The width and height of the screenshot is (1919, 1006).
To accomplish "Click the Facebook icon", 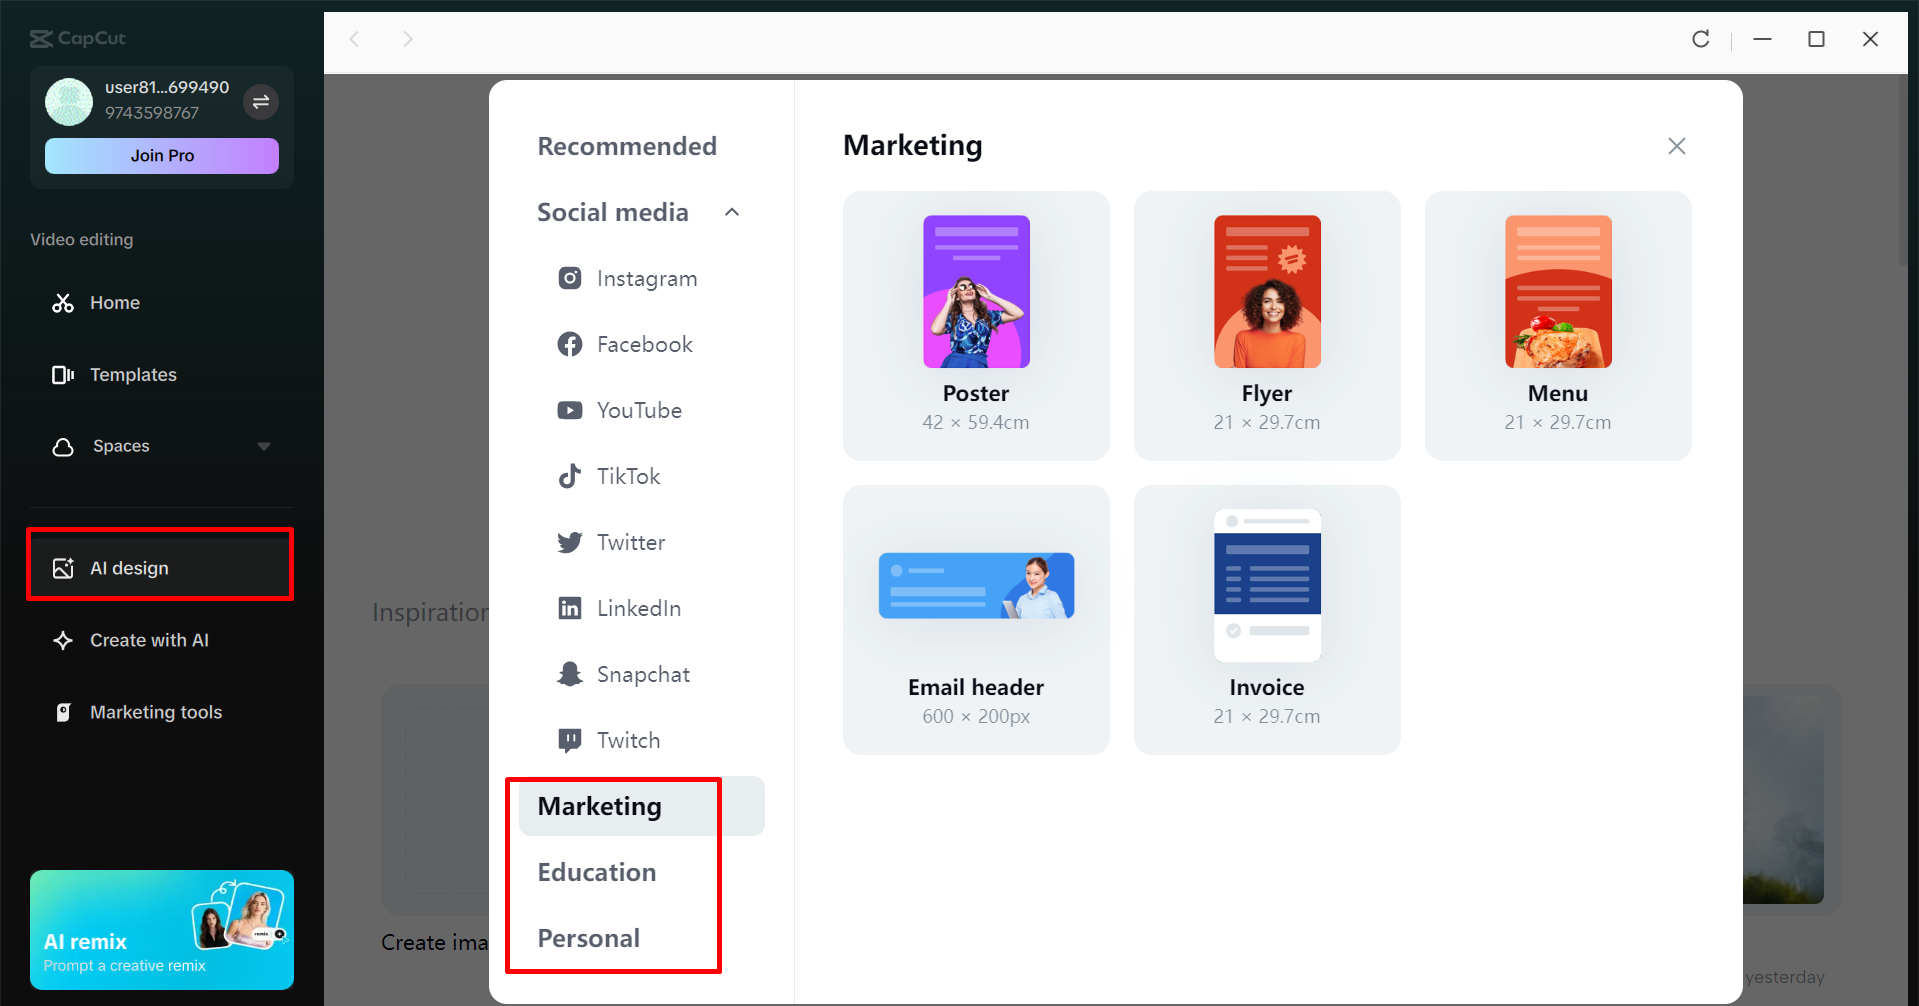I will [x=570, y=344].
